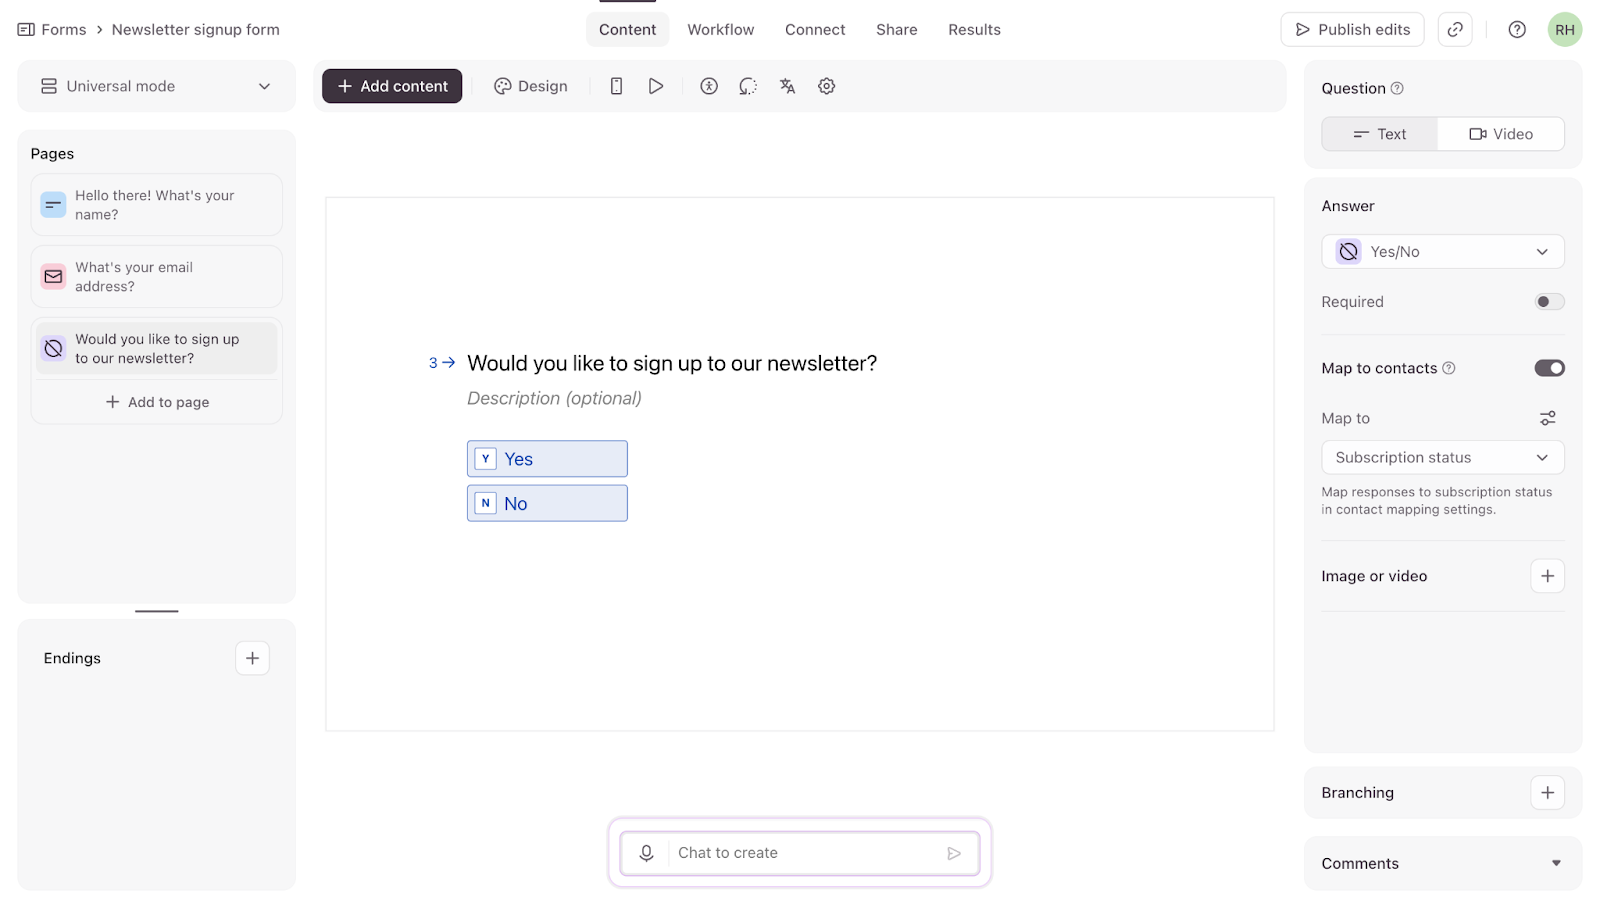Open the mobile preview icon
The image size is (1600, 908).
coord(616,86)
